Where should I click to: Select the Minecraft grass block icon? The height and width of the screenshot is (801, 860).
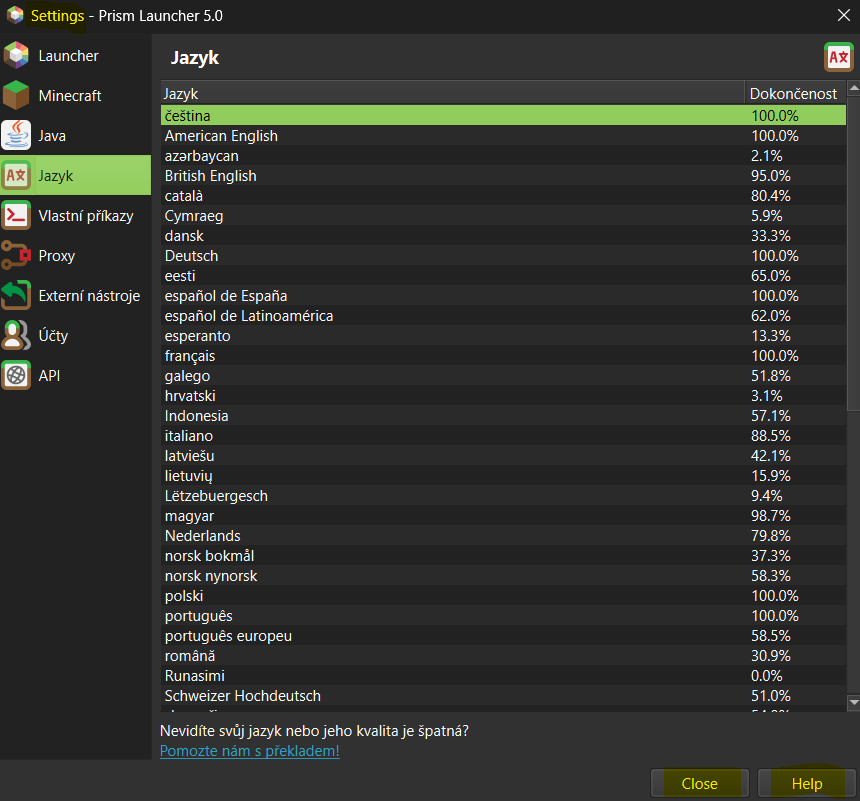pos(18,95)
